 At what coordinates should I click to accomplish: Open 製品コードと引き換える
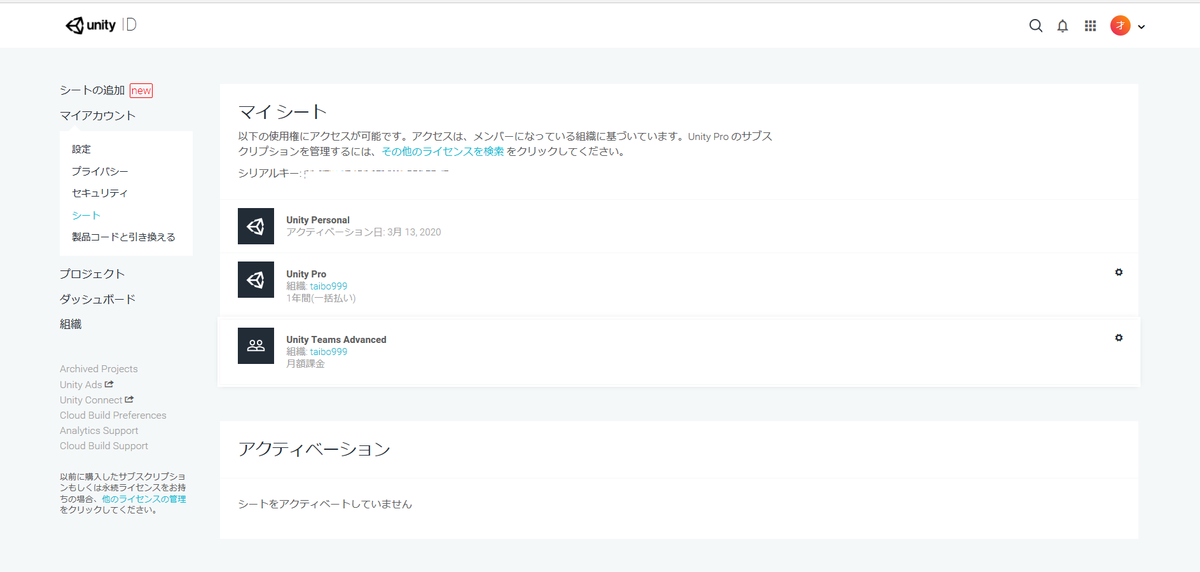point(124,237)
